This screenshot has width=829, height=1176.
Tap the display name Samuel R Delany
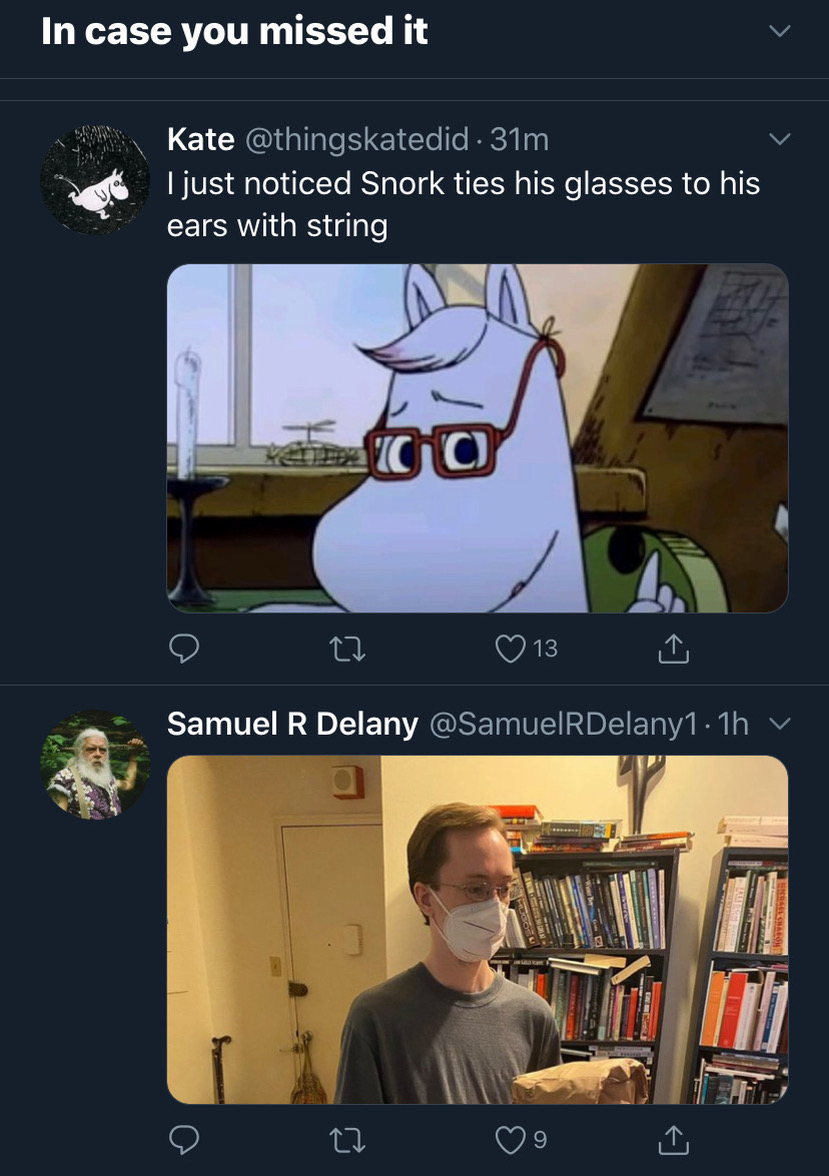click(292, 724)
